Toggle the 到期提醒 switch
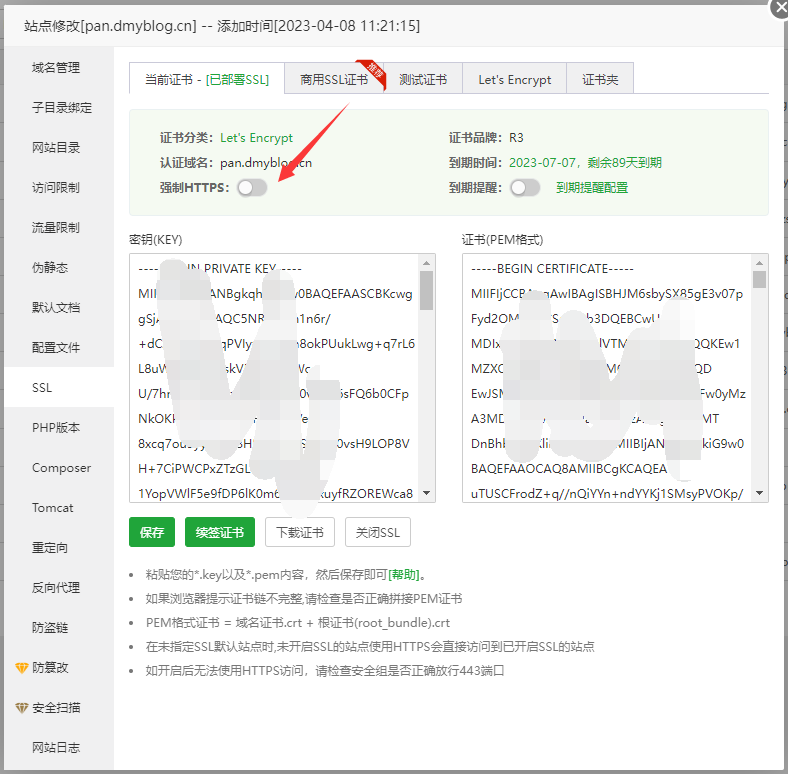The width and height of the screenshot is (788, 774). point(525,188)
